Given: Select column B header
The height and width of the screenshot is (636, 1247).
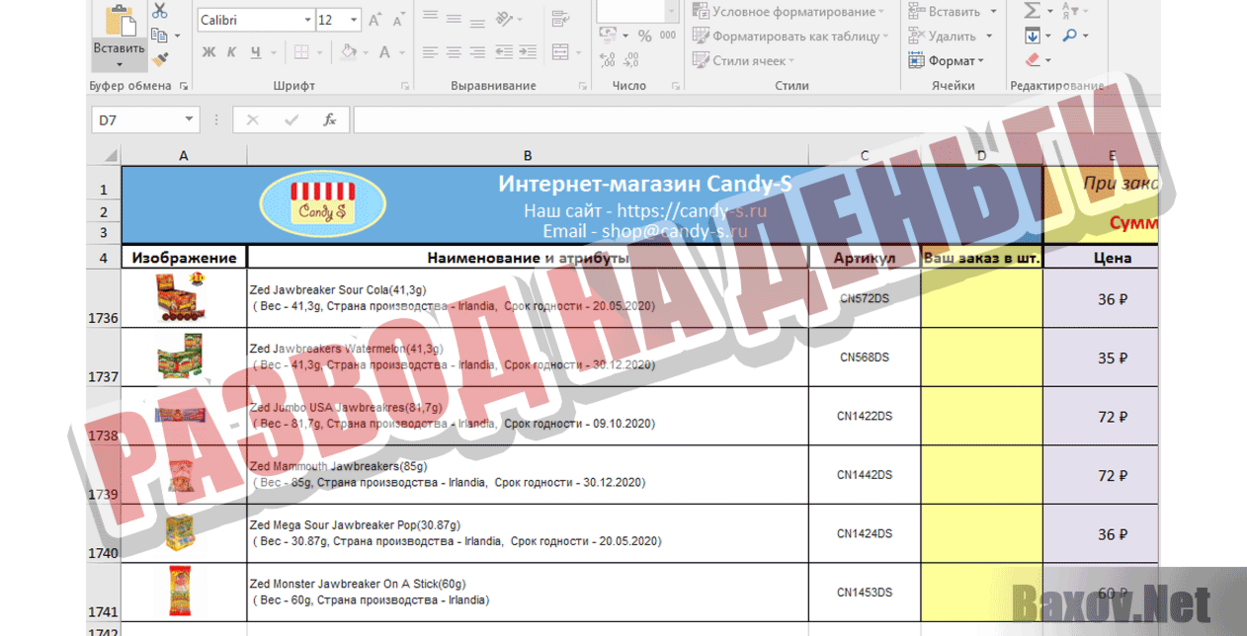Looking at the screenshot, I should [x=527, y=155].
